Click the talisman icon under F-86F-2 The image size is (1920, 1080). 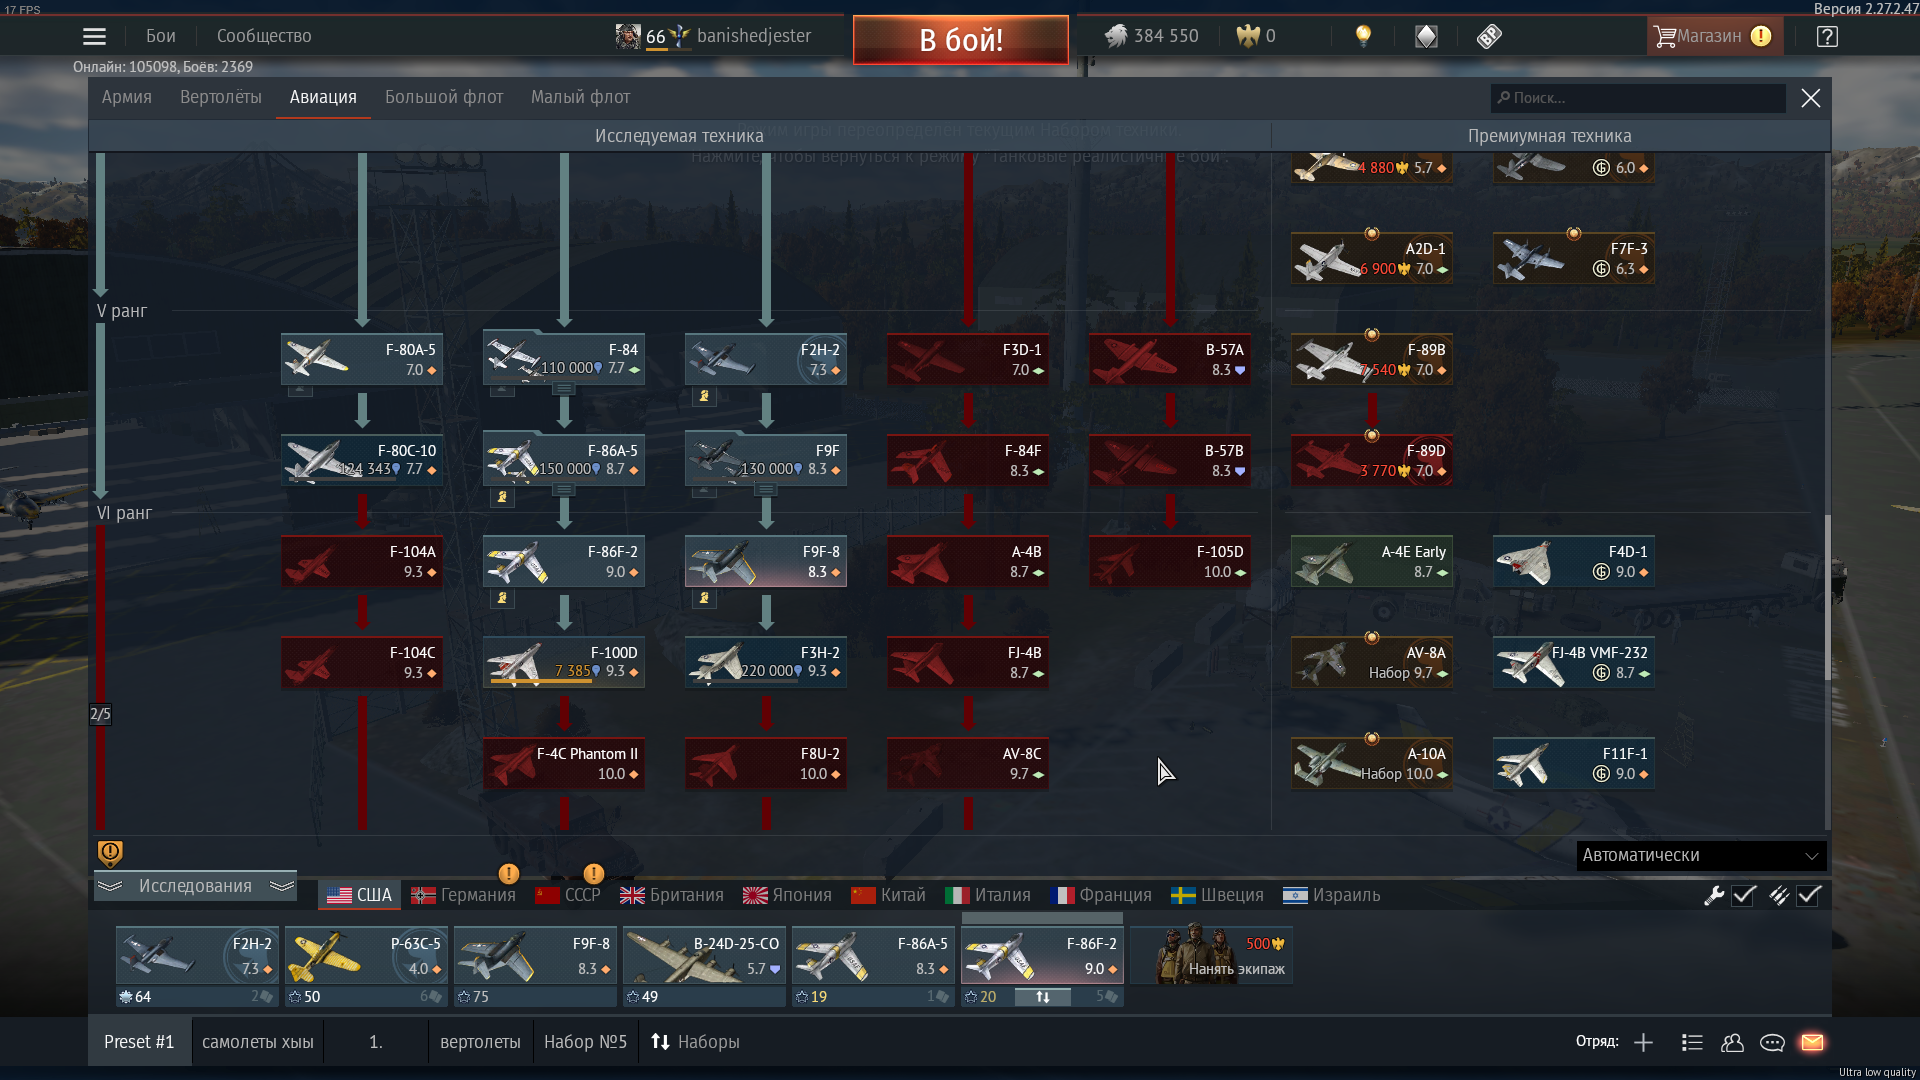502,599
